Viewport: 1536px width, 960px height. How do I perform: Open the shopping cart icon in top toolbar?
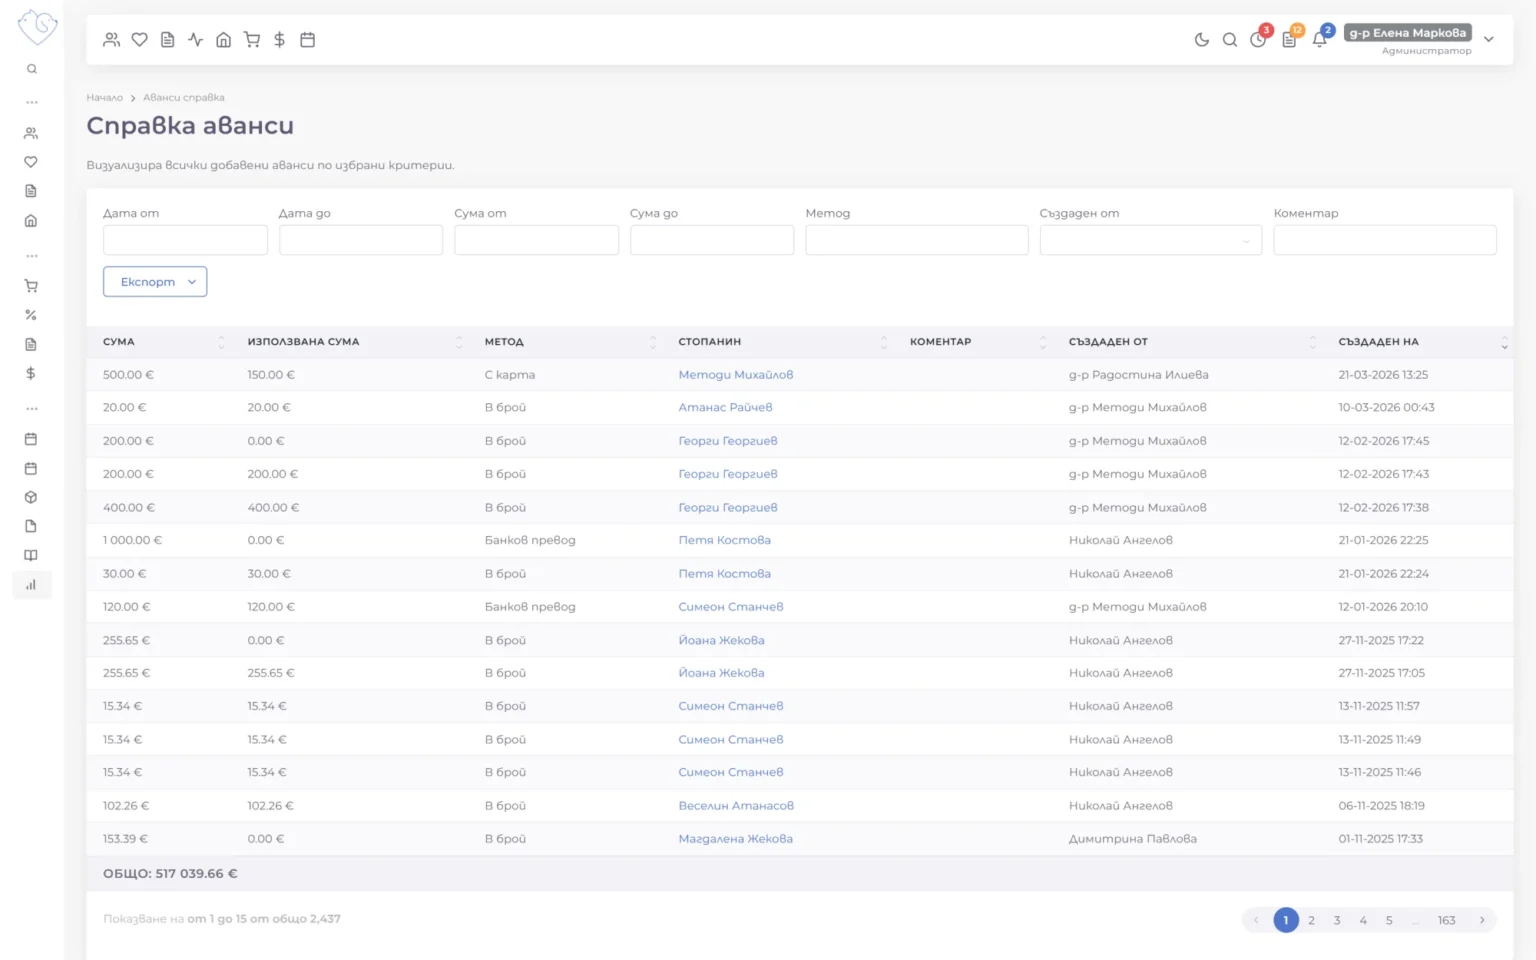pos(252,40)
